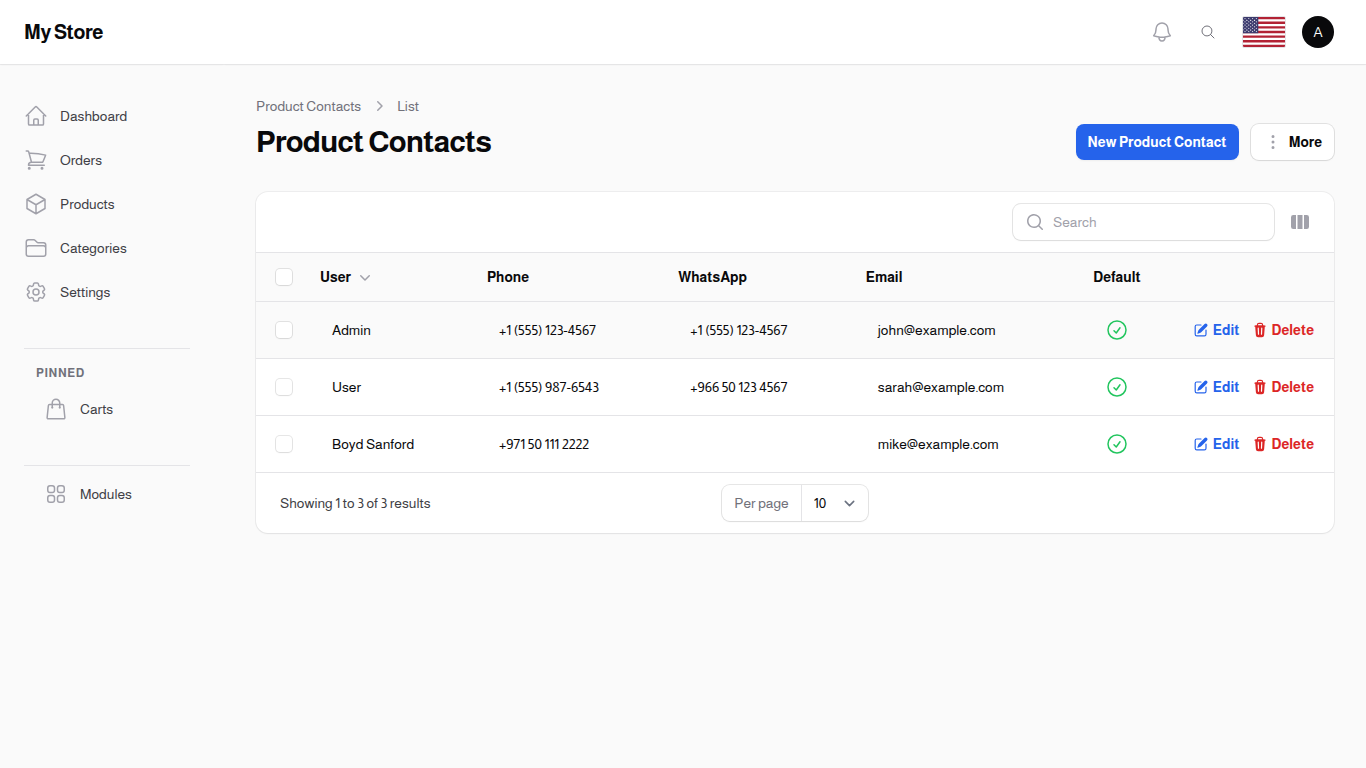Click the Product Contacts breadcrumb link
This screenshot has height=768, width=1366.
click(x=308, y=106)
